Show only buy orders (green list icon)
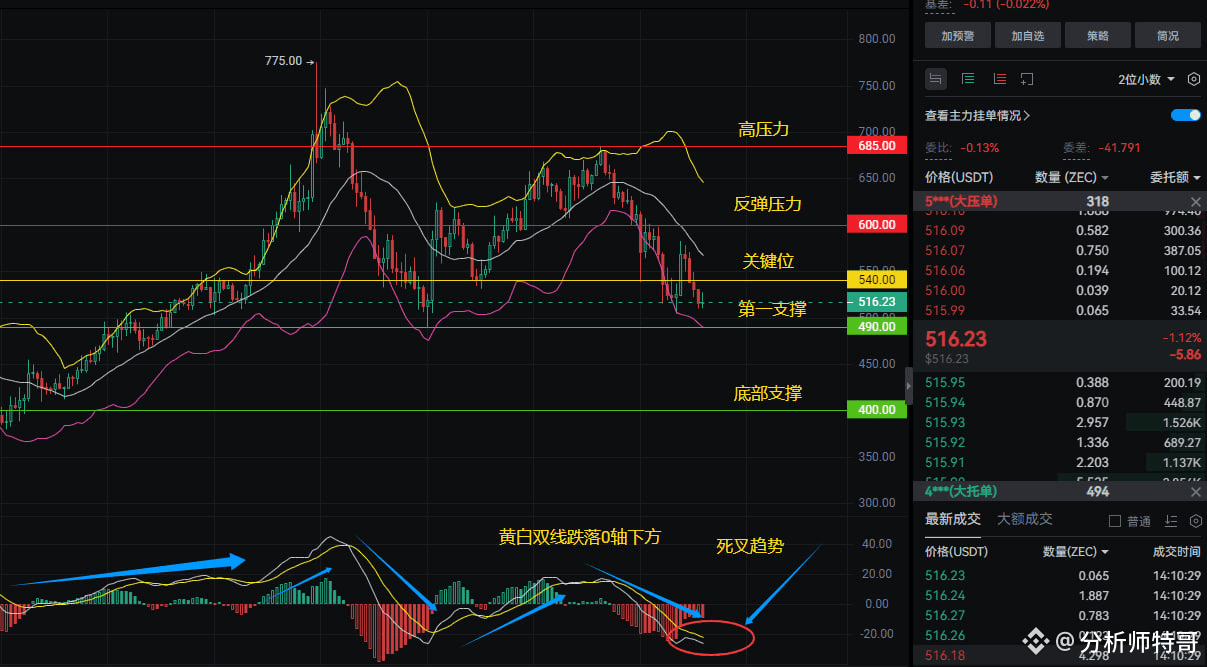Screen dimensions: 1207x667 tap(968, 79)
